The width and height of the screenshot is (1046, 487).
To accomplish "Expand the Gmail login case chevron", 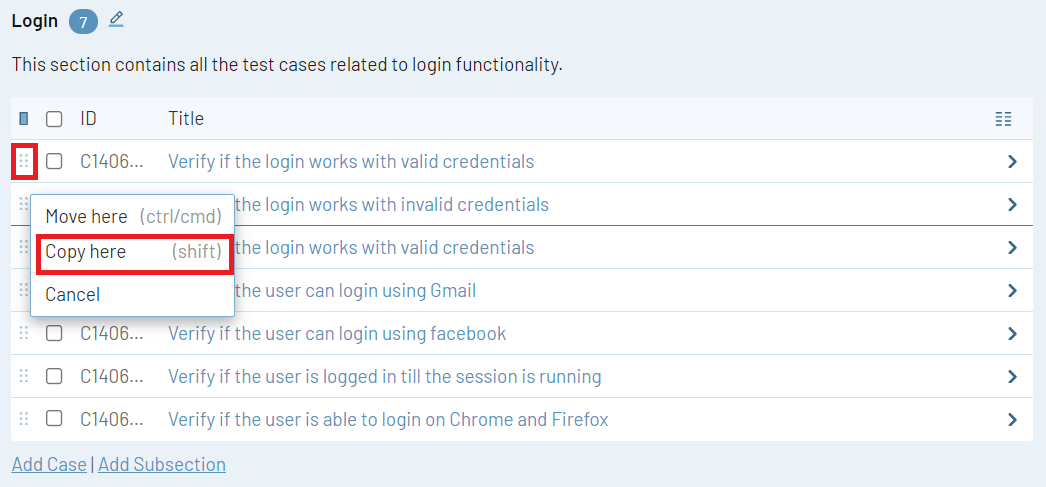I will (x=1012, y=291).
